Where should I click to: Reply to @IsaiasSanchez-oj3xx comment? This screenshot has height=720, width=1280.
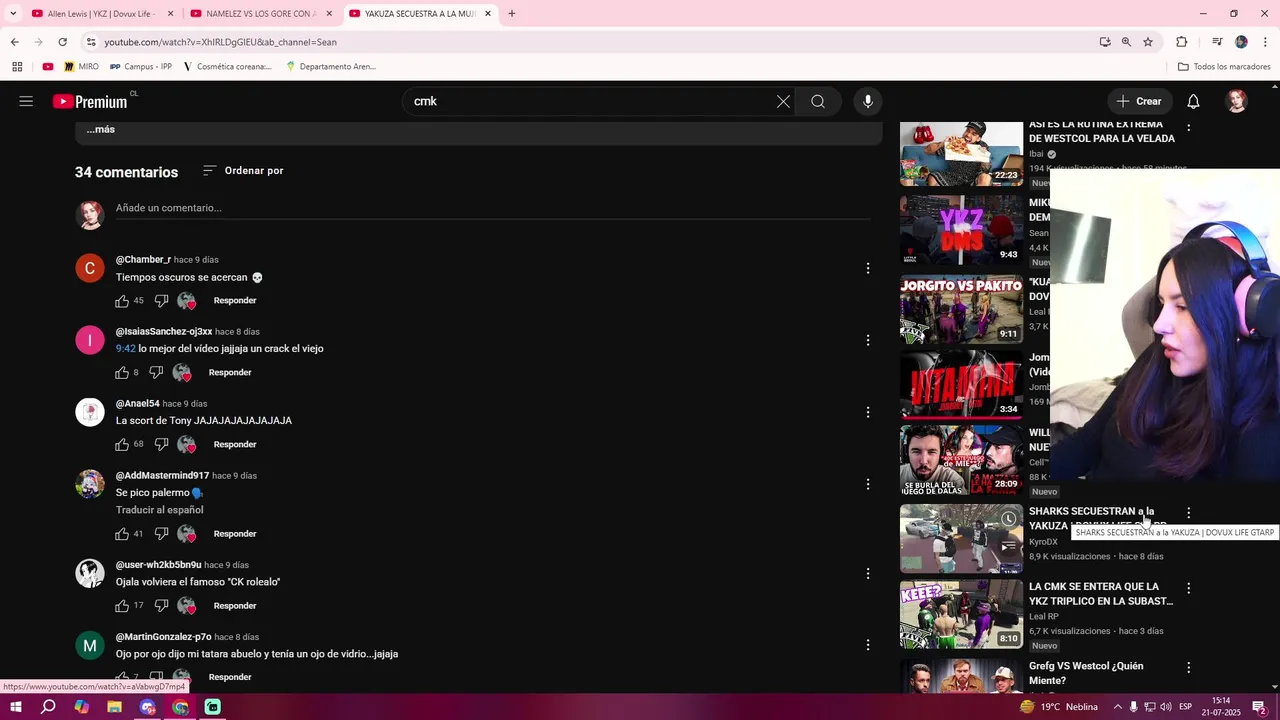230,373
